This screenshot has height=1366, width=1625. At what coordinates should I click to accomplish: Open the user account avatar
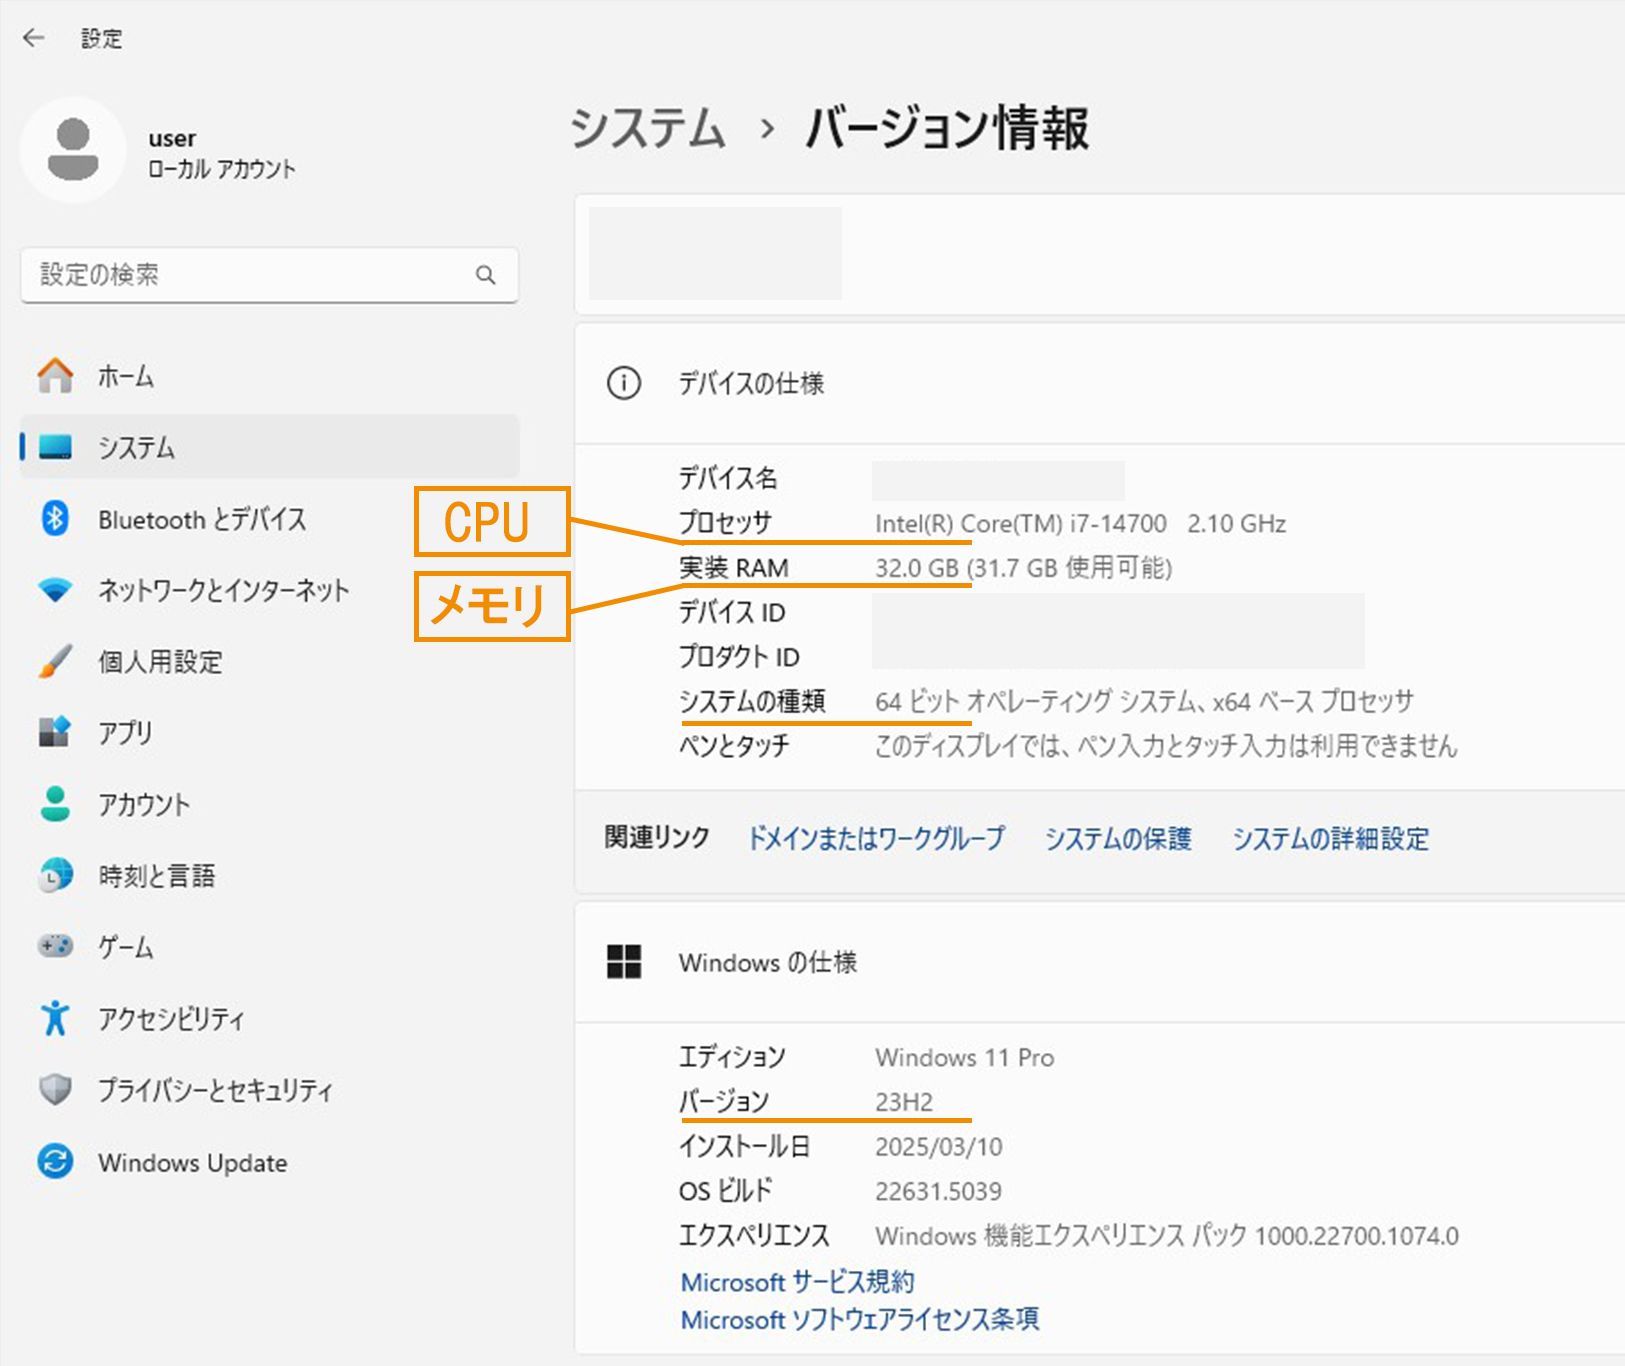tap(73, 150)
